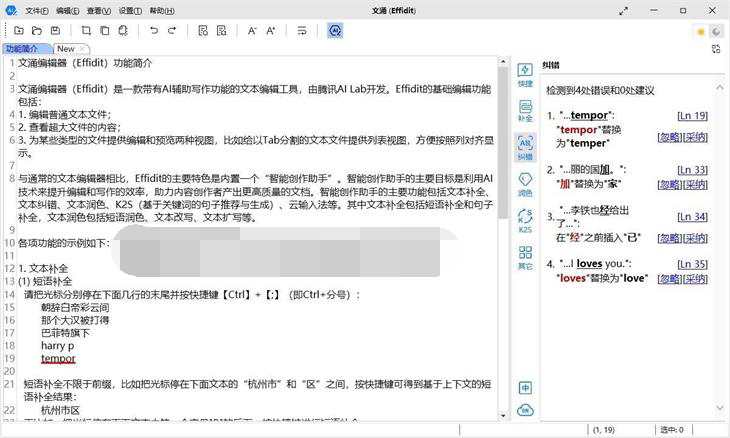Image resolution: width=730 pixels, height=438 pixels.
Task: Accept the insert 已 correction
Action: 695,238
